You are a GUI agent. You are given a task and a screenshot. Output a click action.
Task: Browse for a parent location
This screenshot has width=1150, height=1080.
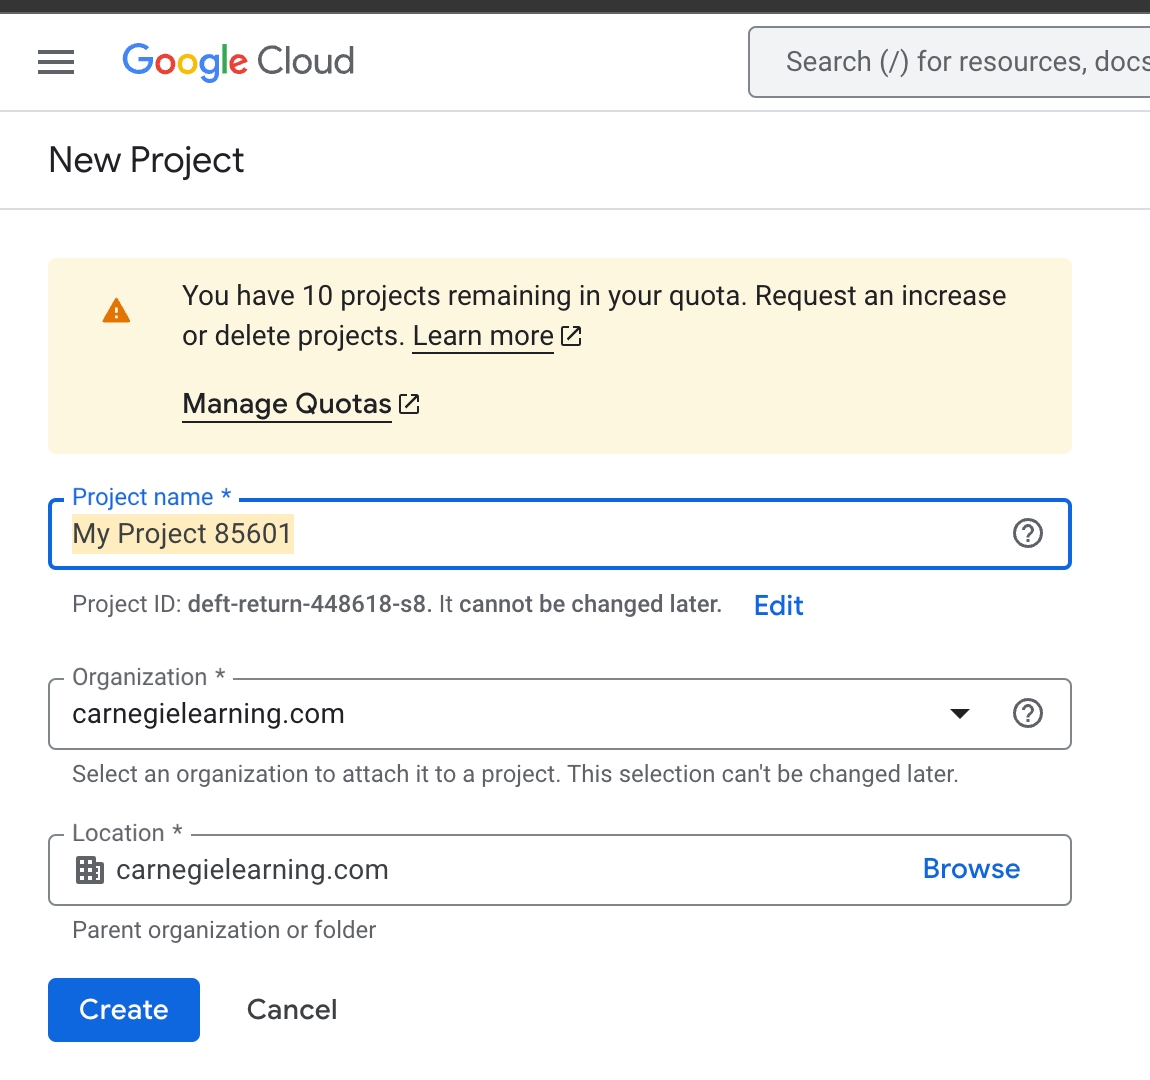click(971, 869)
